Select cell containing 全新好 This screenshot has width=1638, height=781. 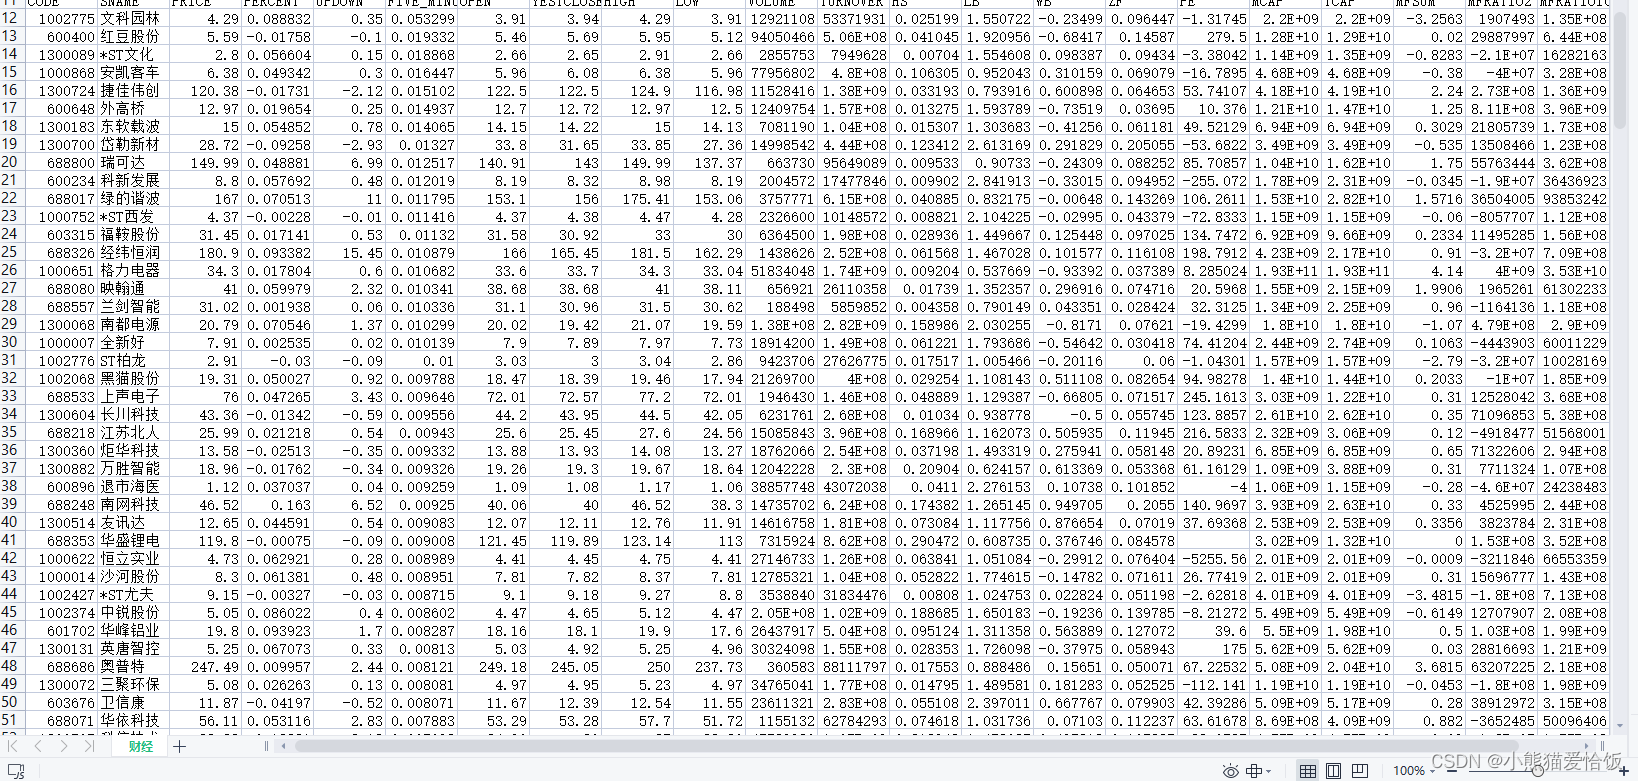point(133,342)
